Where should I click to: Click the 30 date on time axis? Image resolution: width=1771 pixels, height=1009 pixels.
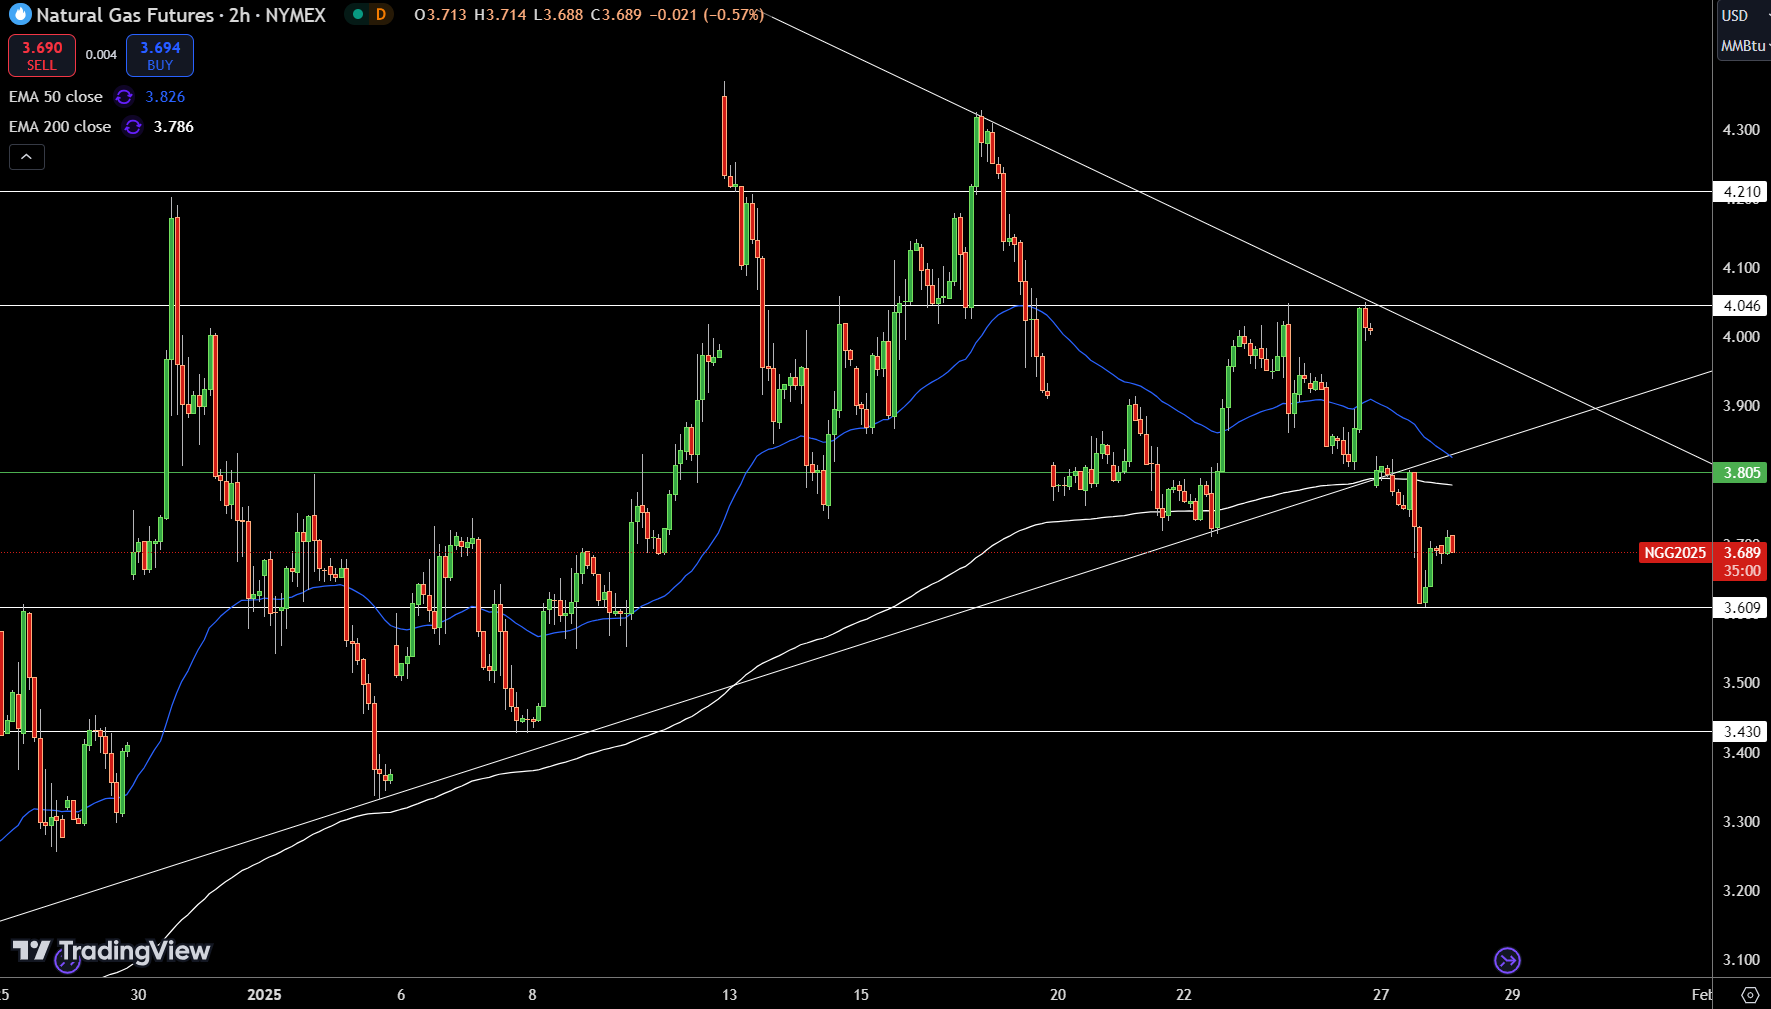pyautogui.click(x=138, y=995)
